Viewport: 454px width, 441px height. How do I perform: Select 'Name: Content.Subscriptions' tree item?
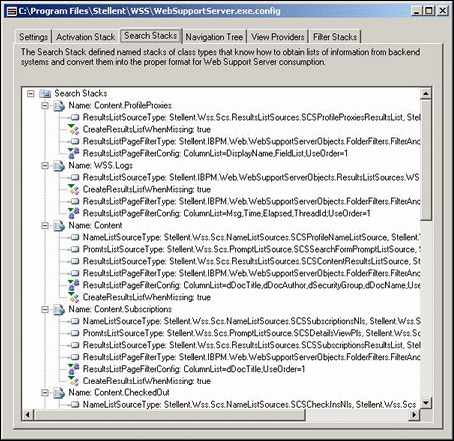[120, 309]
